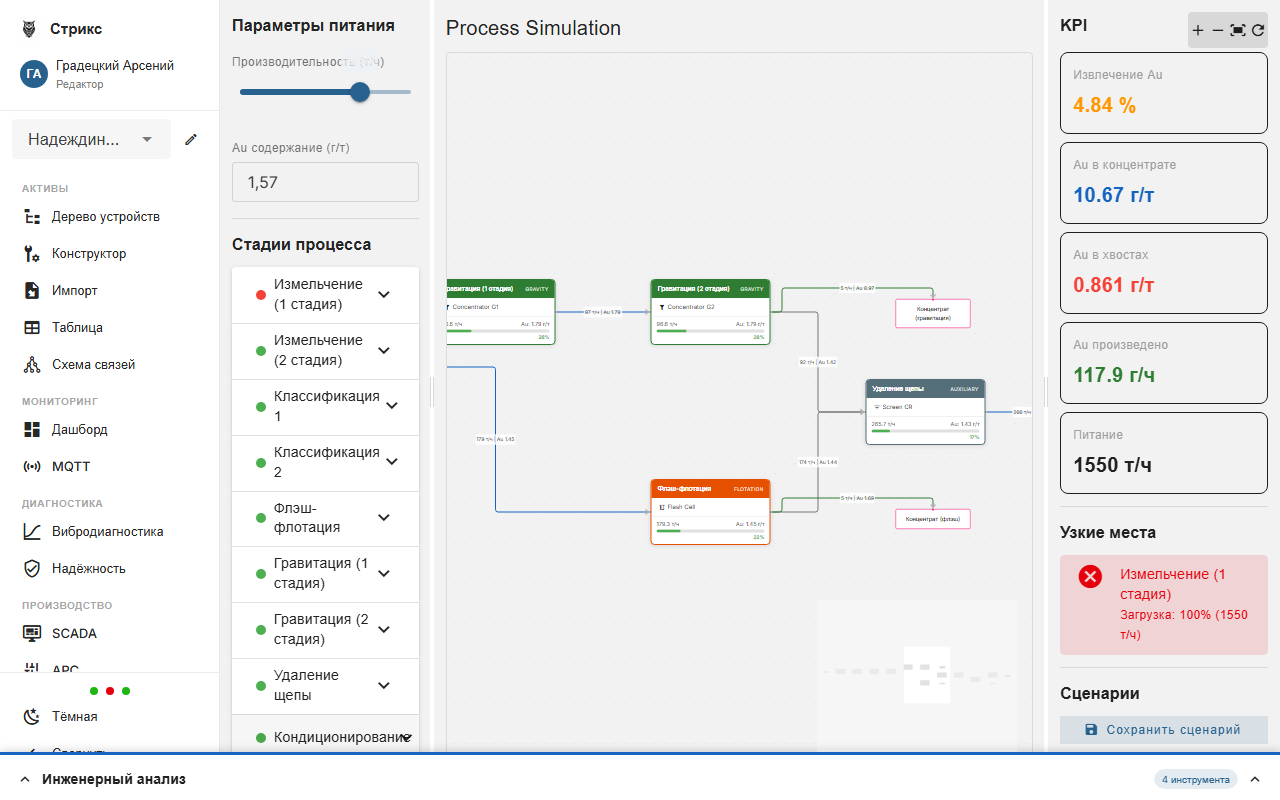Open Вибродиагностика from the sidebar
Viewport: 1280px width, 800px height.
click(x=107, y=532)
